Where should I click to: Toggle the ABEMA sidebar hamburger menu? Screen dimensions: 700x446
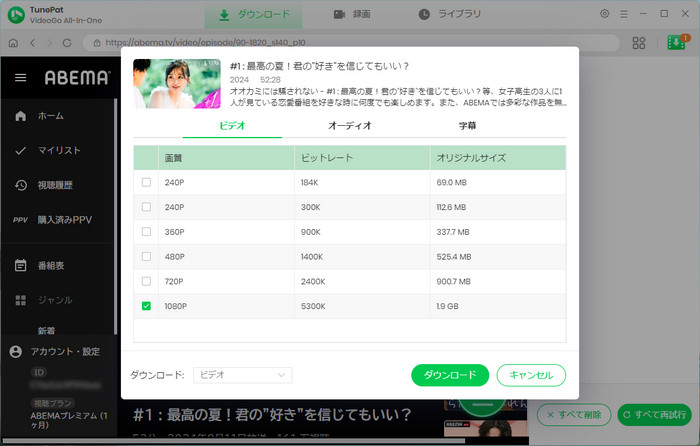pos(21,78)
